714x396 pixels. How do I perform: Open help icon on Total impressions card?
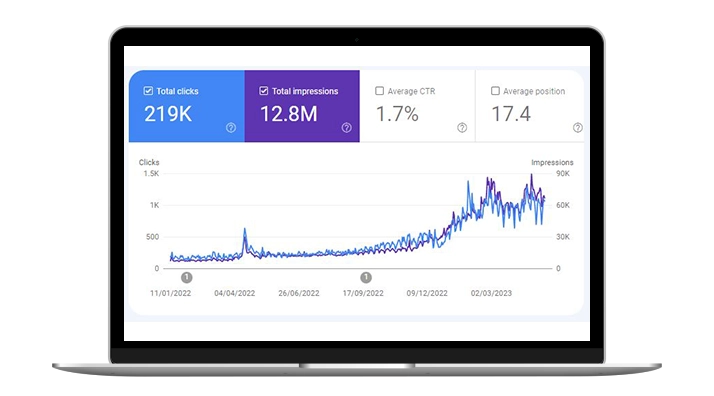click(347, 128)
